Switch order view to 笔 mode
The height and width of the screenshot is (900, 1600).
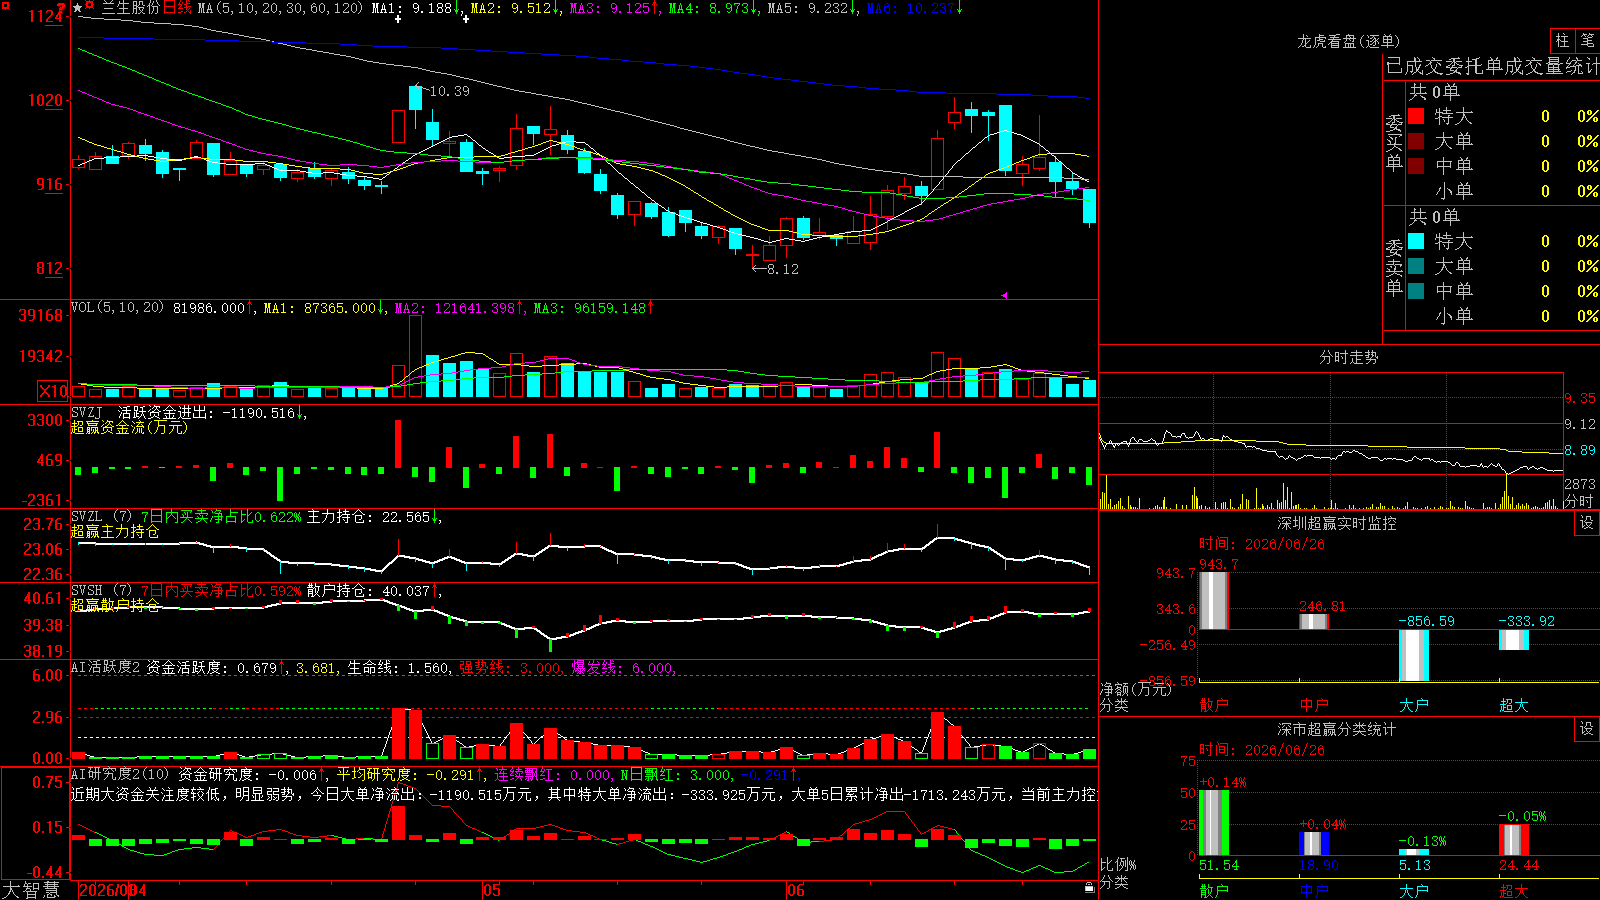[x=1587, y=41]
